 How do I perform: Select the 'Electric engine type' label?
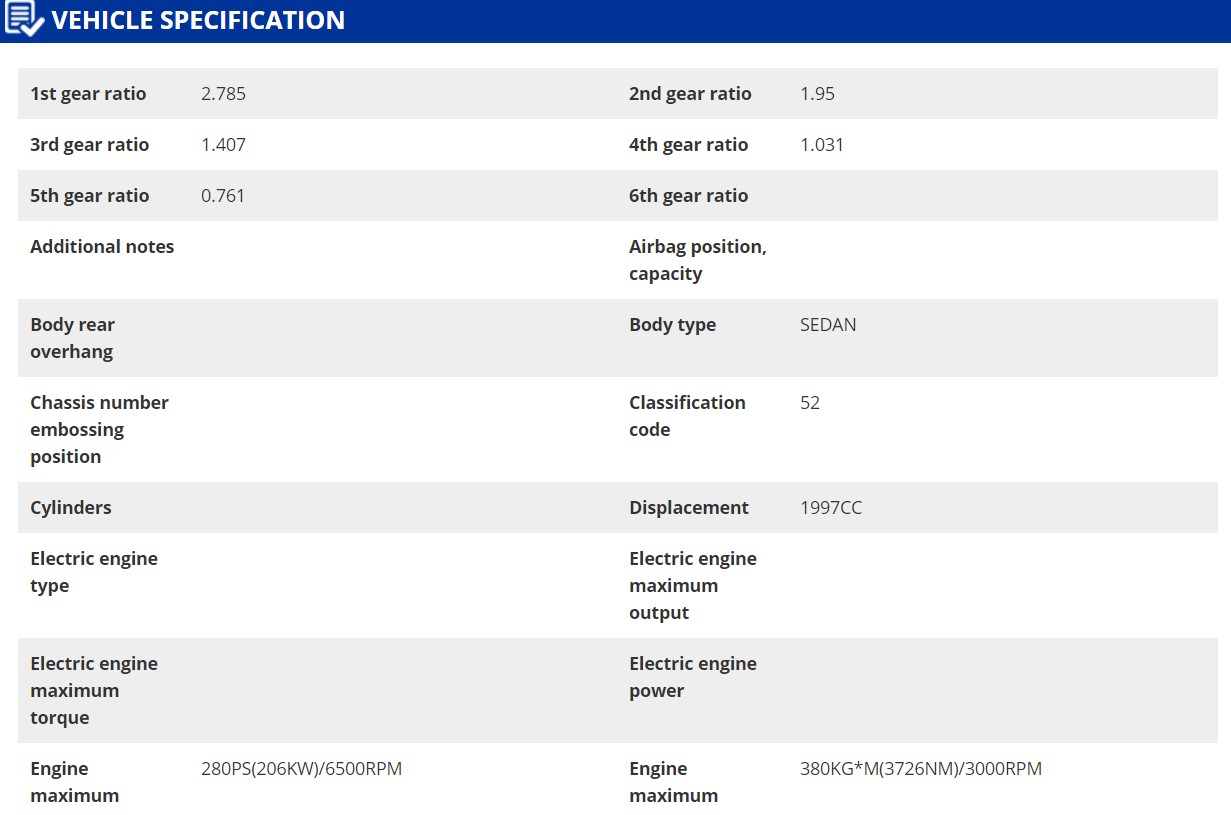tap(94, 572)
